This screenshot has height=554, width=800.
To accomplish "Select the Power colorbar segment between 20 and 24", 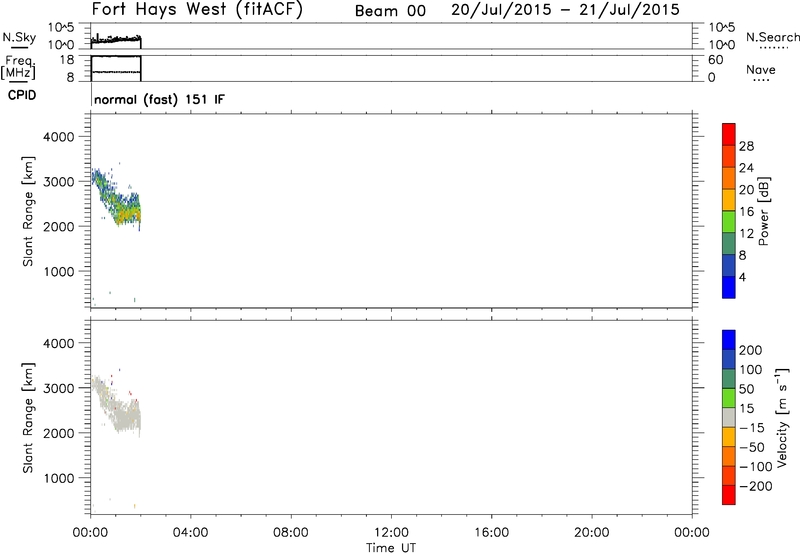I will click(729, 178).
